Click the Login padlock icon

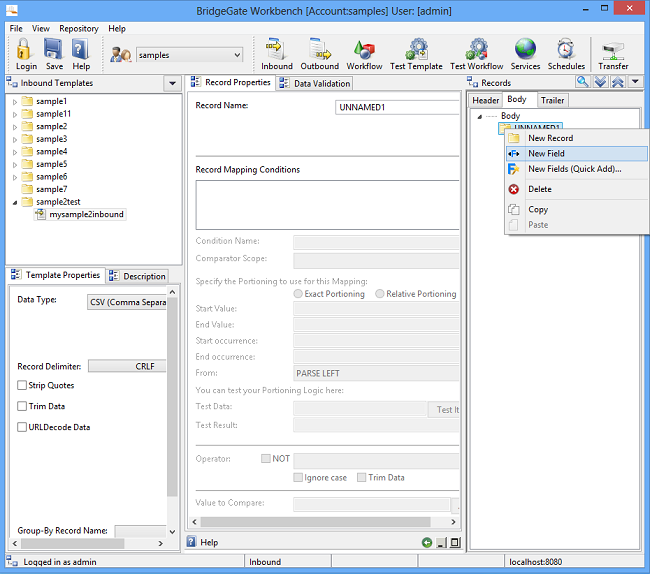pyautogui.click(x=25, y=49)
